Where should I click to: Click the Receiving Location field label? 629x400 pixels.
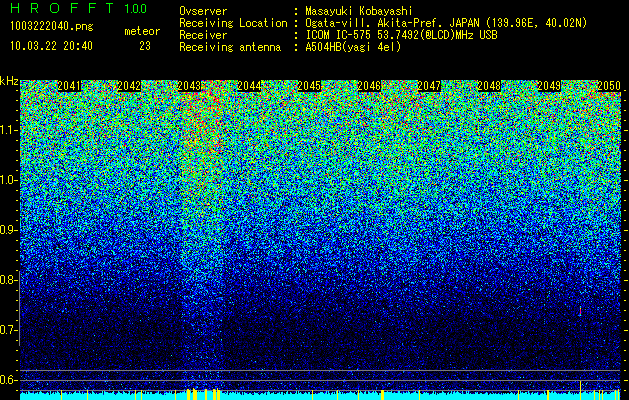point(233,23)
